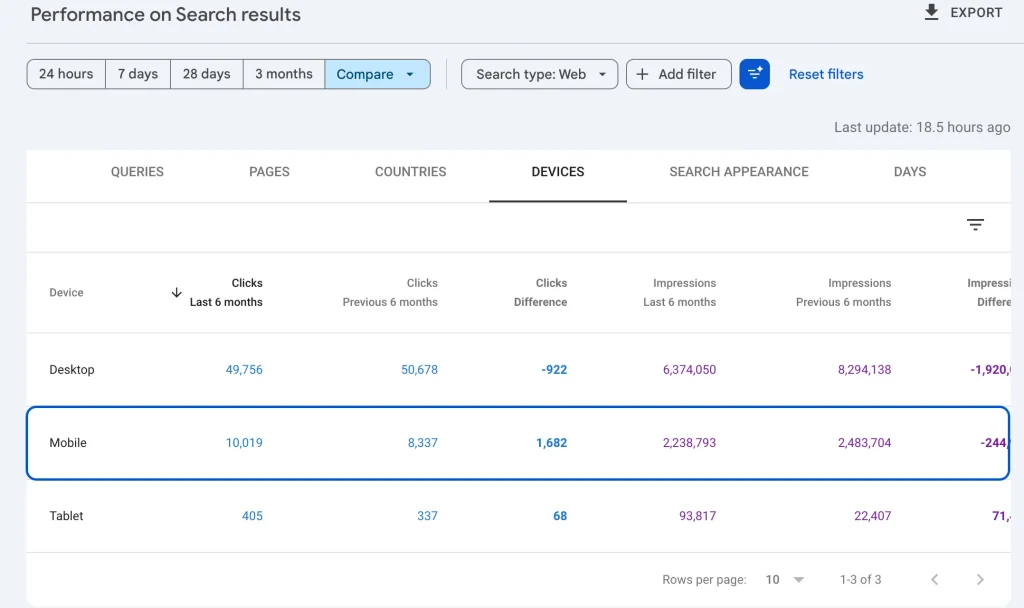
Task: Select the 24 hours date range
Action: click(x=66, y=74)
